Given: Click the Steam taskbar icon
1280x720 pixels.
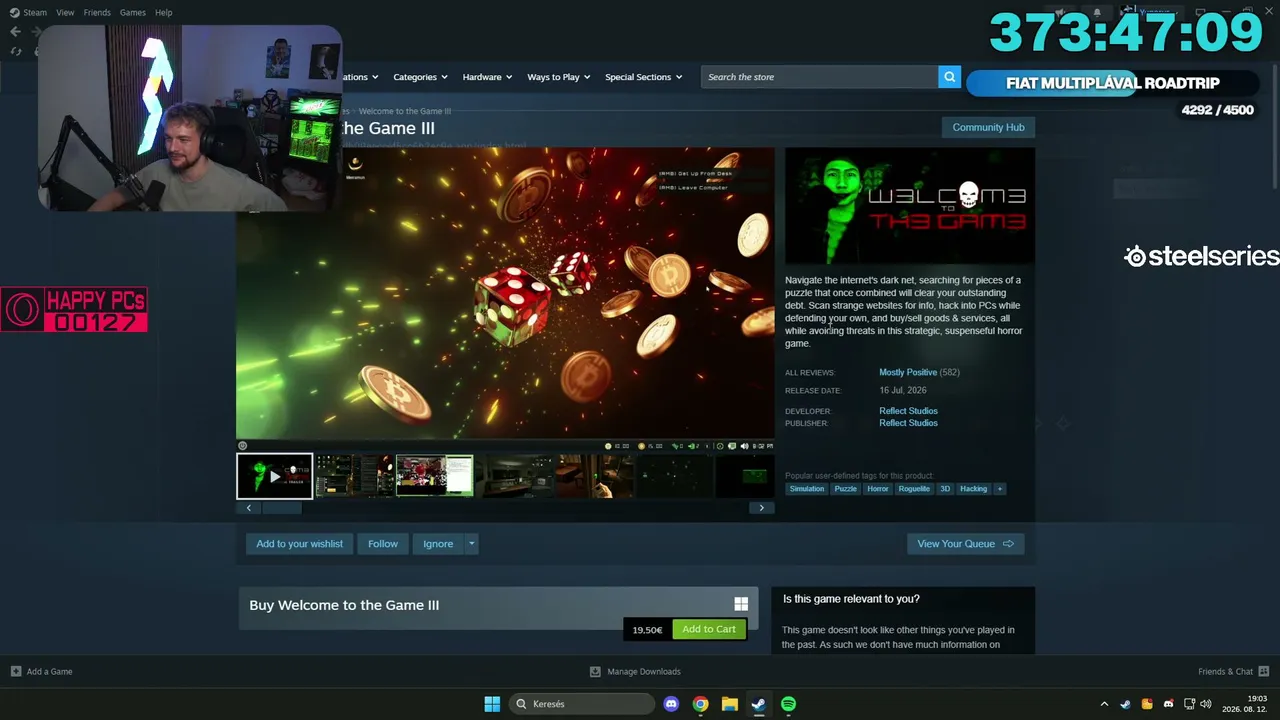Looking at the screenshot, I should pos(759,704).
